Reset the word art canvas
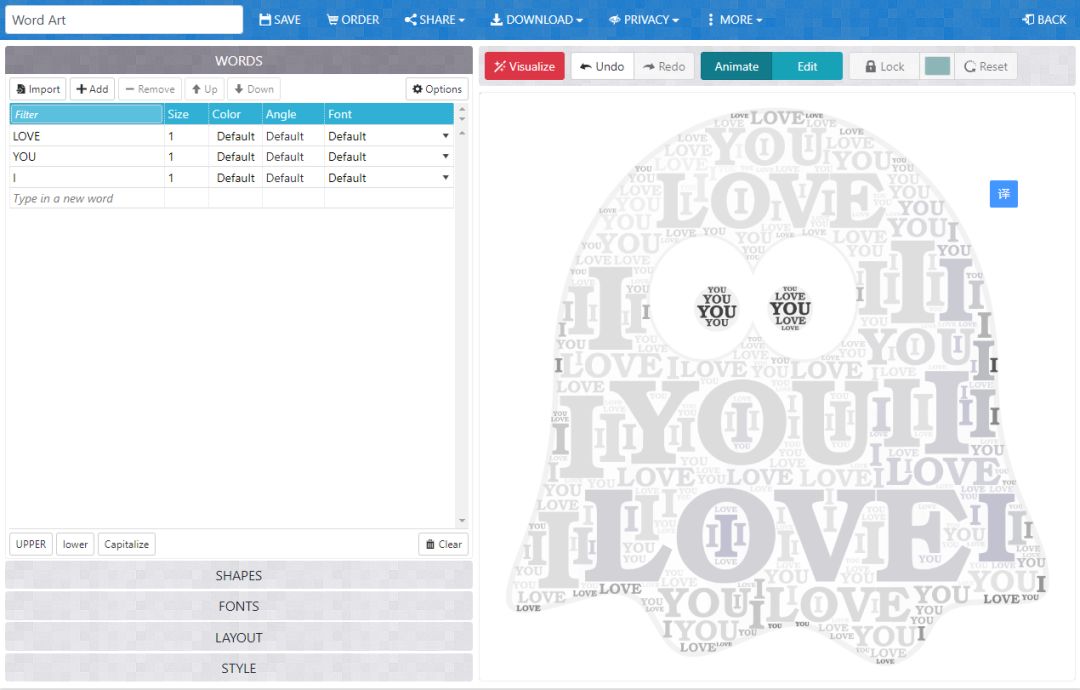 click(x=985, y=67)
